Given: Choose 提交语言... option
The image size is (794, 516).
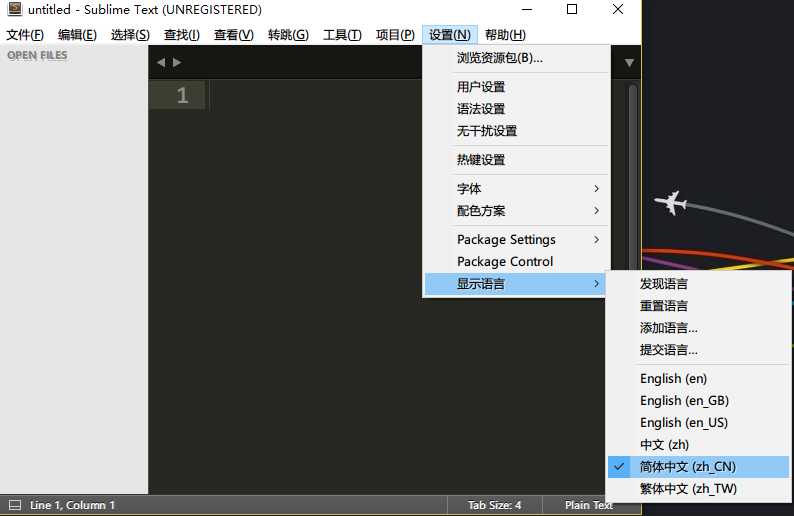Looking at the screenshot, I should coord(698,350).
